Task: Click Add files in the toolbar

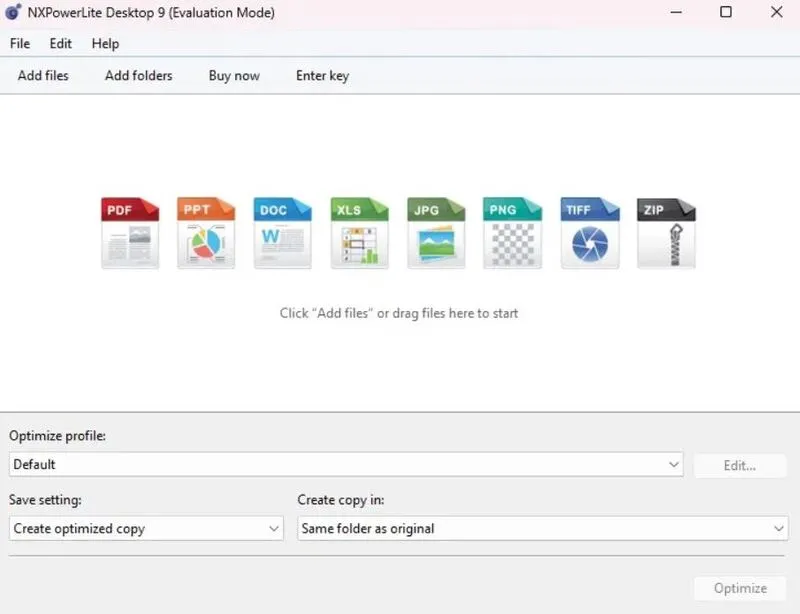Action: (x=43, y=76)
